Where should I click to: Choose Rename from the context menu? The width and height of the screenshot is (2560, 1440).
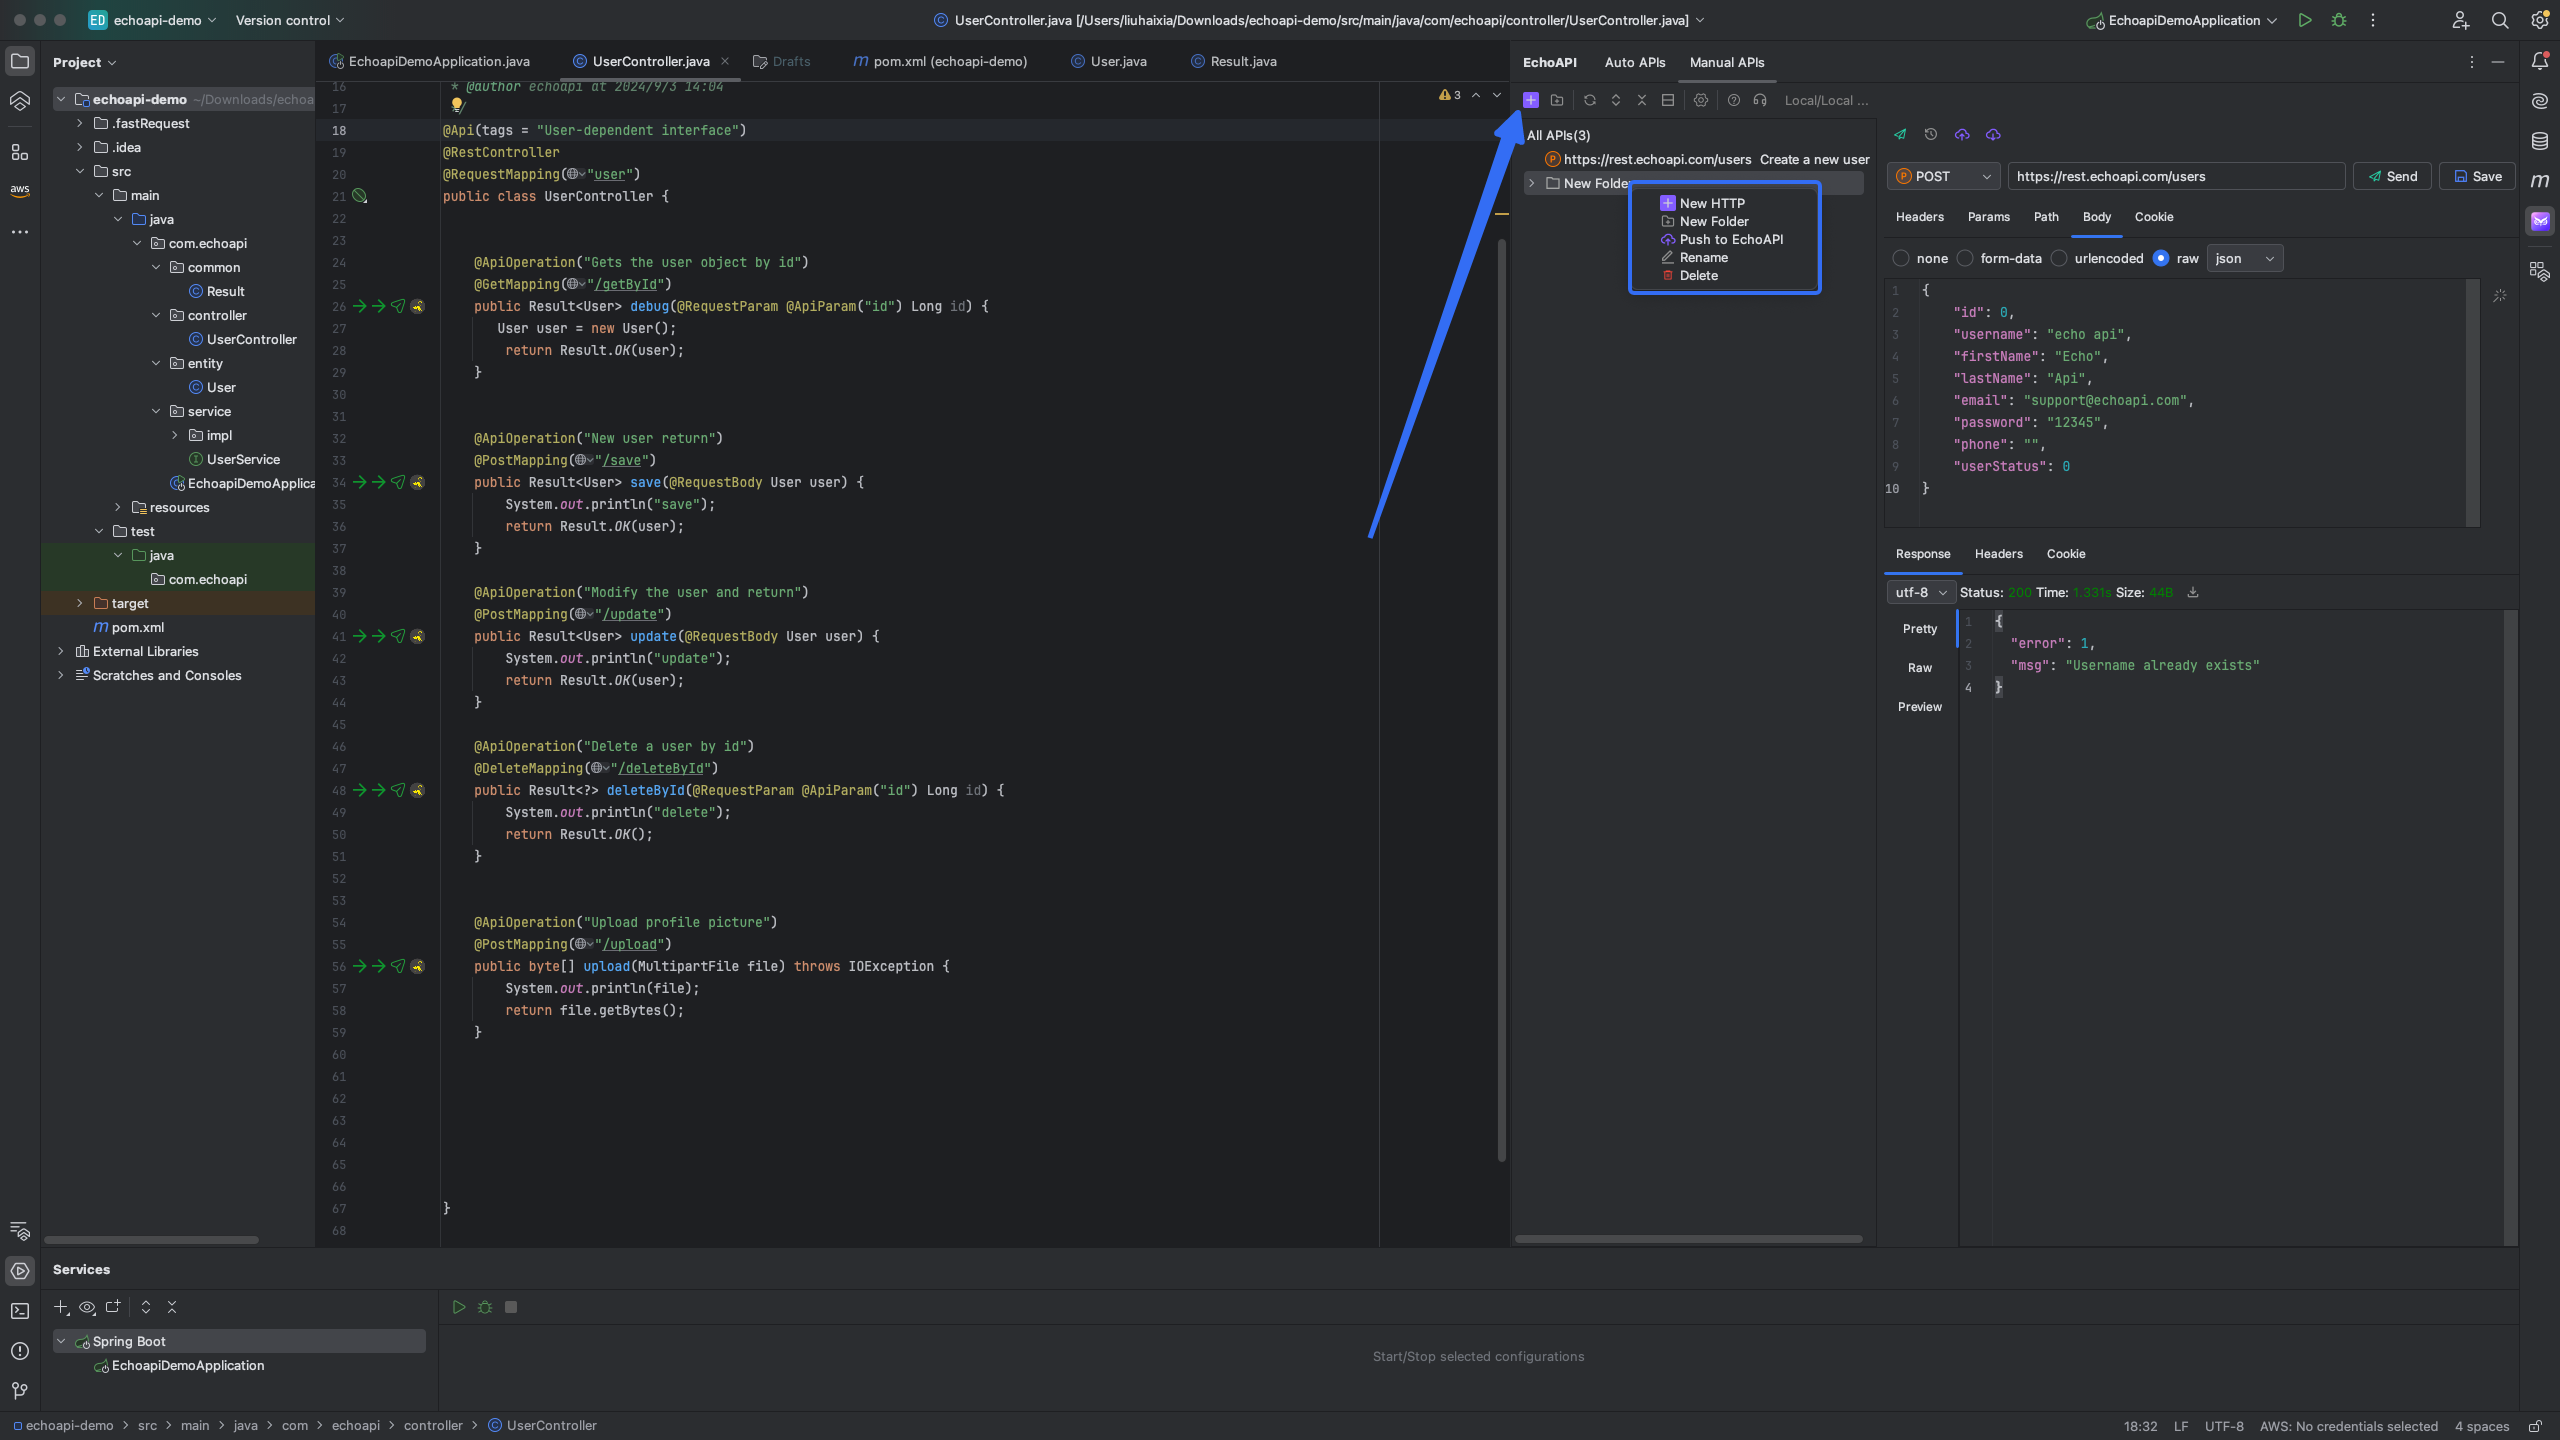1703,257
